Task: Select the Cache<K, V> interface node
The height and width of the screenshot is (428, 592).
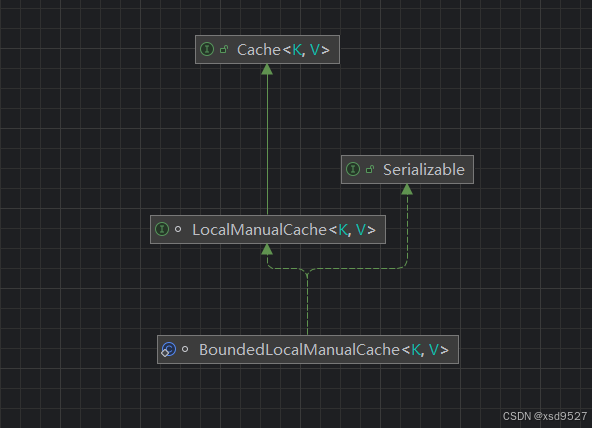Action: point(267,49)
